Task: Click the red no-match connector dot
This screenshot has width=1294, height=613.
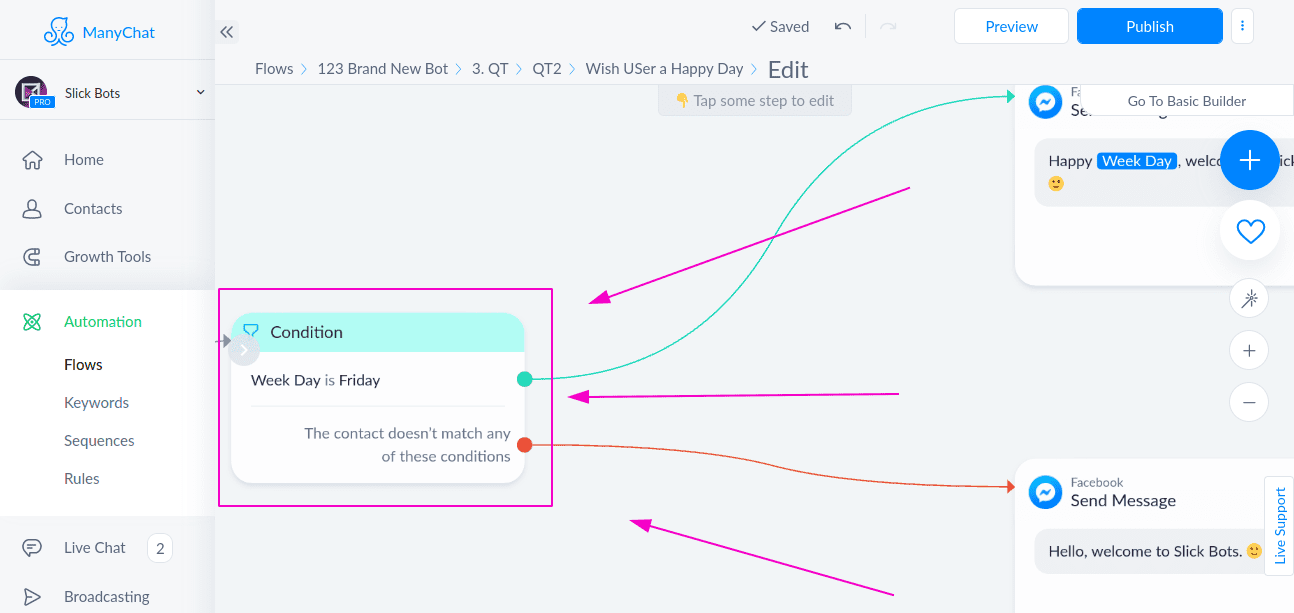Action: [524, 445]
